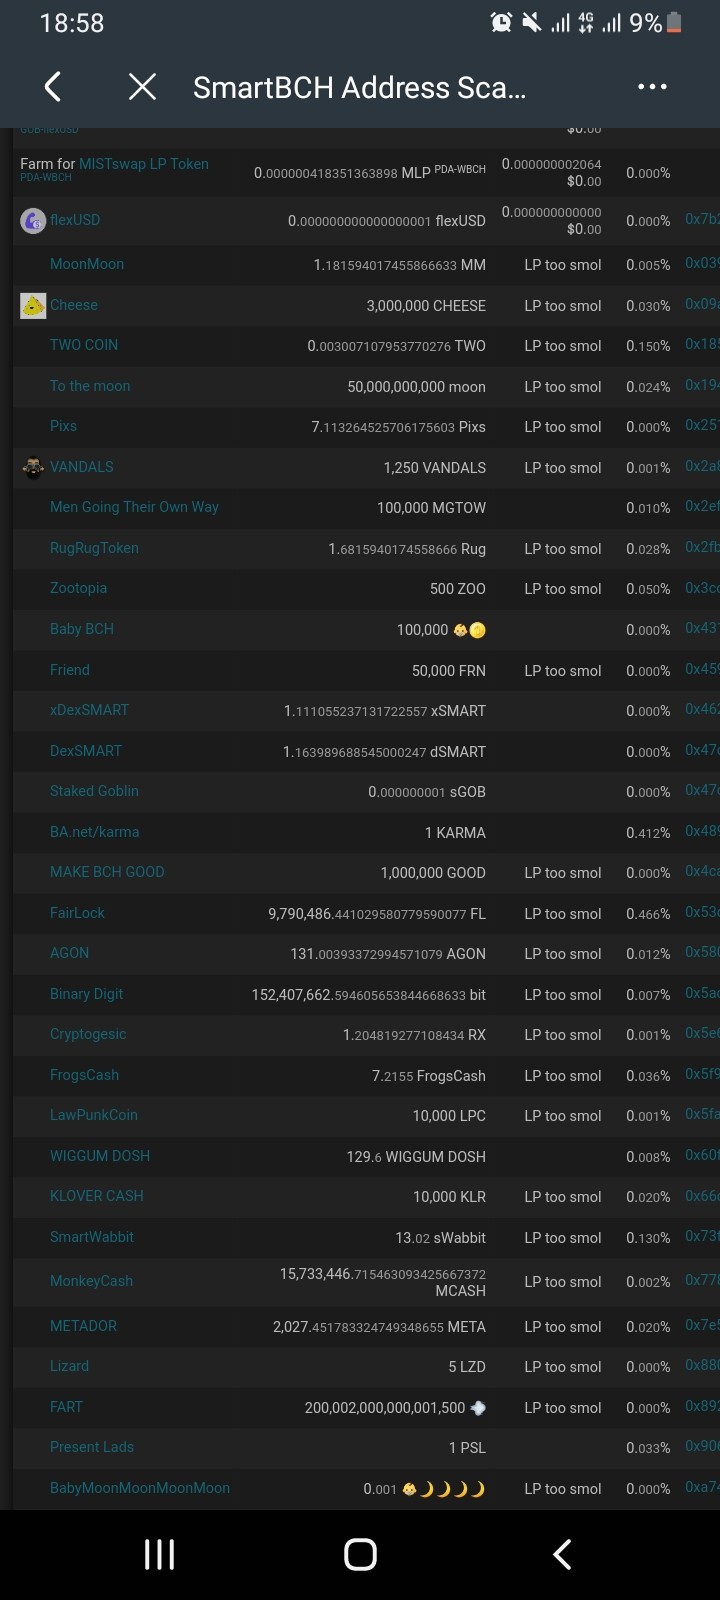This screenshot has height=1600, width=720.
Task: Close the SmartBCH Address Scanner page
Action: [x=143, y=87]
